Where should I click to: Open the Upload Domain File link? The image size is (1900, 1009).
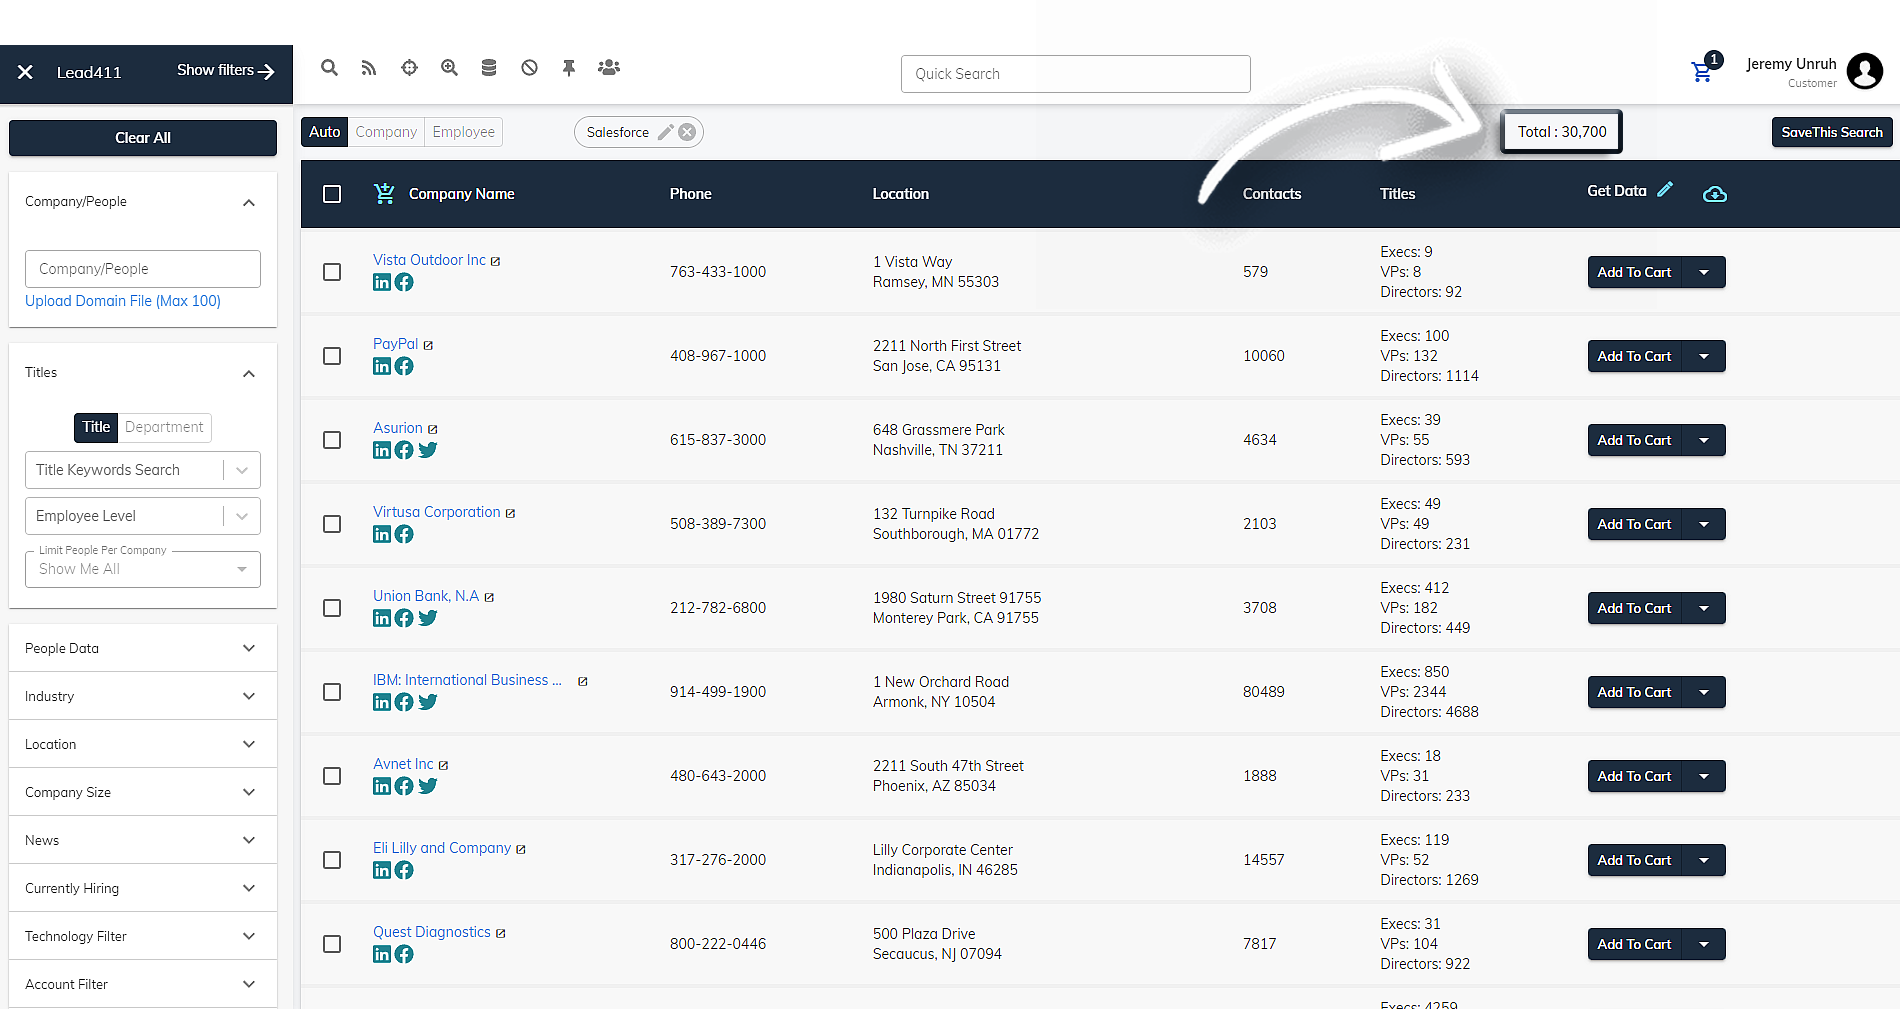click(x=123, y=301)
